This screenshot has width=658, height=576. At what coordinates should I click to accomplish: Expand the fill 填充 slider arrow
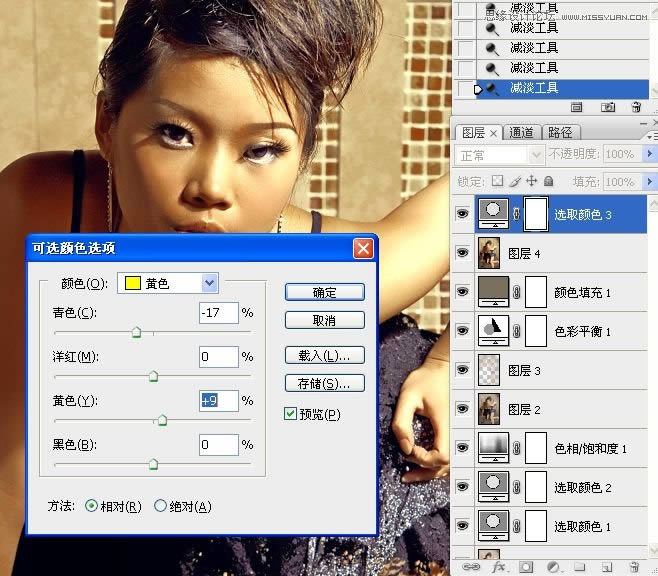[x=650, y=182]
